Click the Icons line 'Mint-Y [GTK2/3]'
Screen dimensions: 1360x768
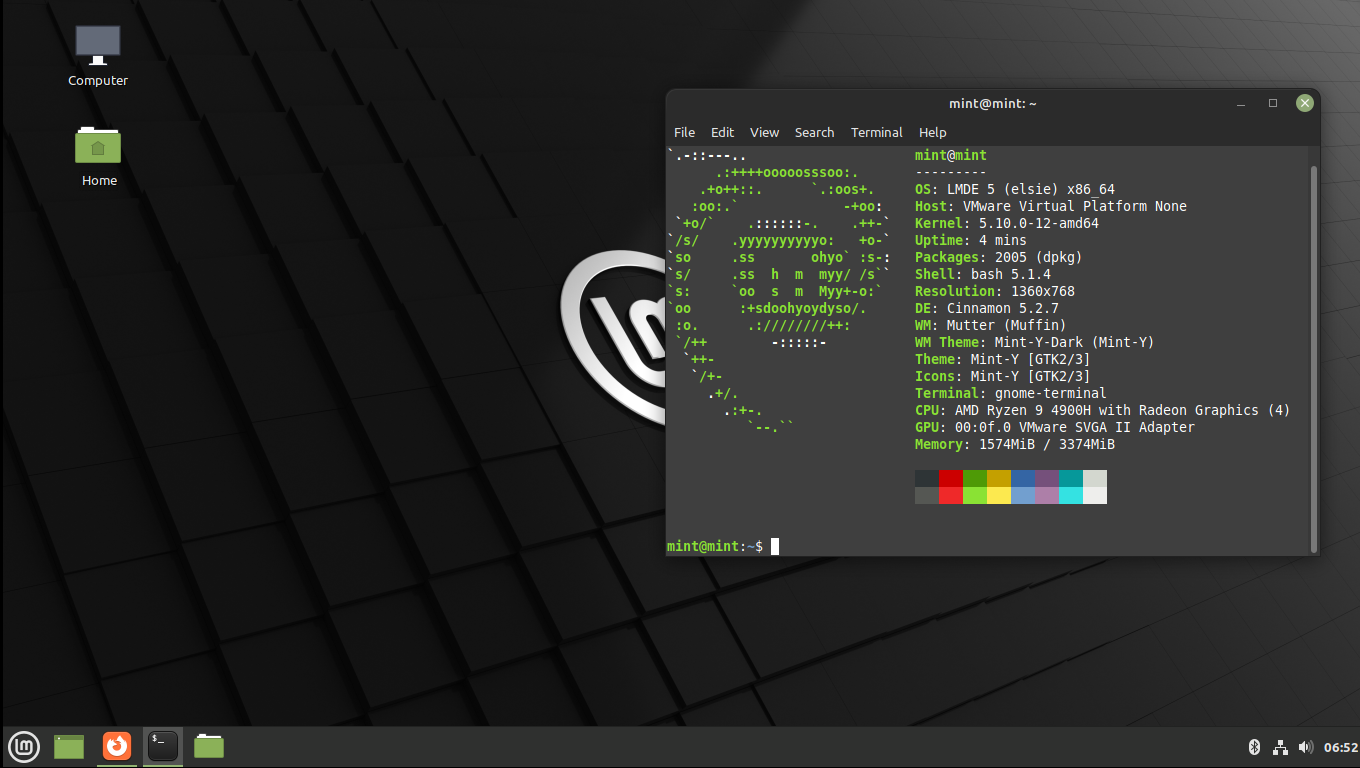click(x=1031, y=376)
